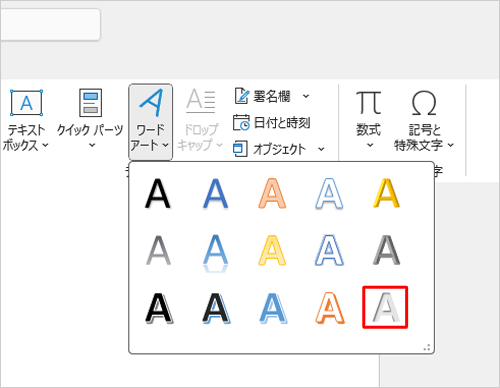Choose the gold beveled WordArt style
The height and width of the screenshot is (388, 500).
coord(386,193)
